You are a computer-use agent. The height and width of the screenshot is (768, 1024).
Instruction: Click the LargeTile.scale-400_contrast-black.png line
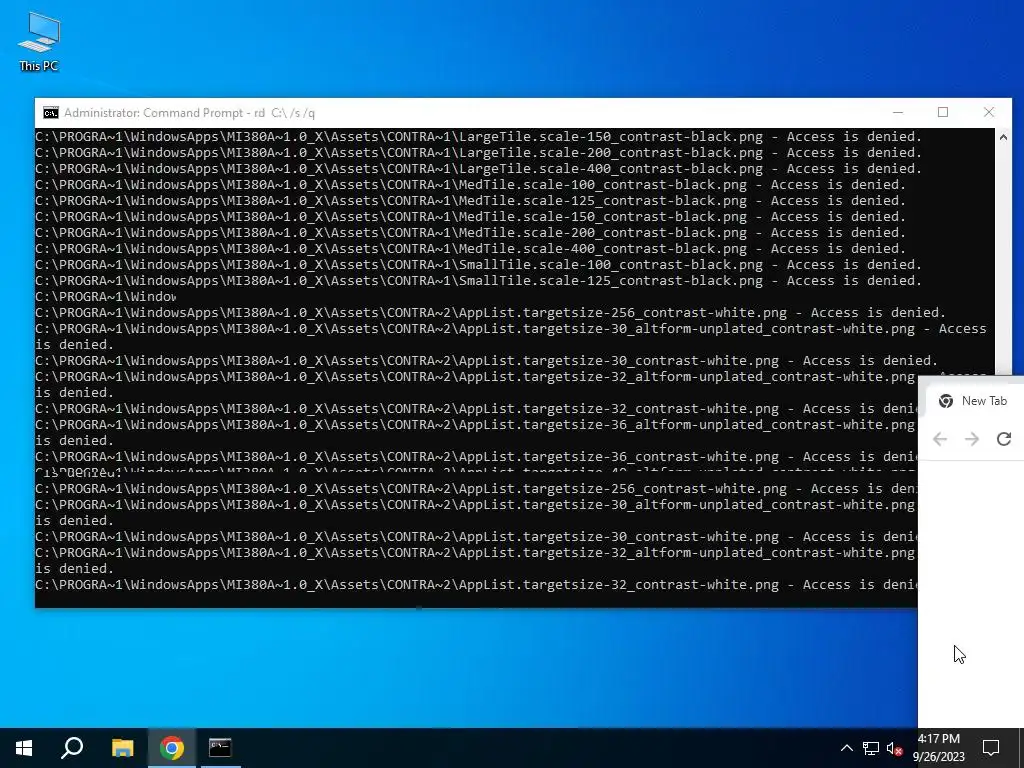tap(478, 168)
